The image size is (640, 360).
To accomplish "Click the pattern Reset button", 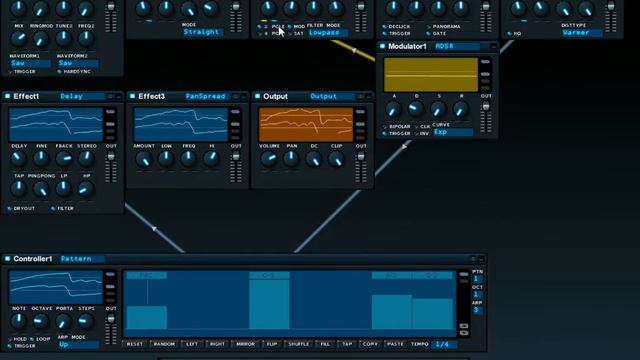I will (135, 344).
